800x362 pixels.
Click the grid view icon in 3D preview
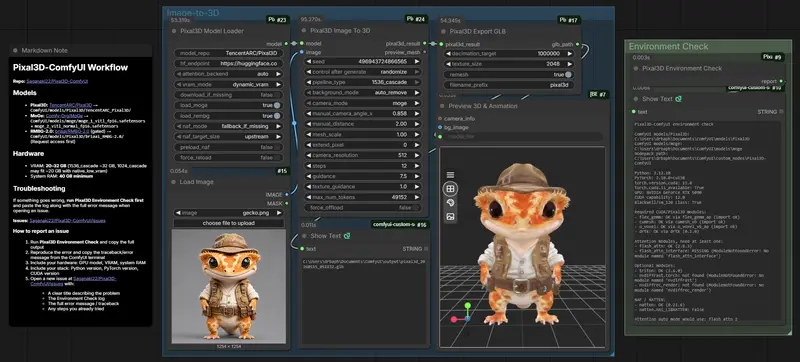(x=450, y=189)
